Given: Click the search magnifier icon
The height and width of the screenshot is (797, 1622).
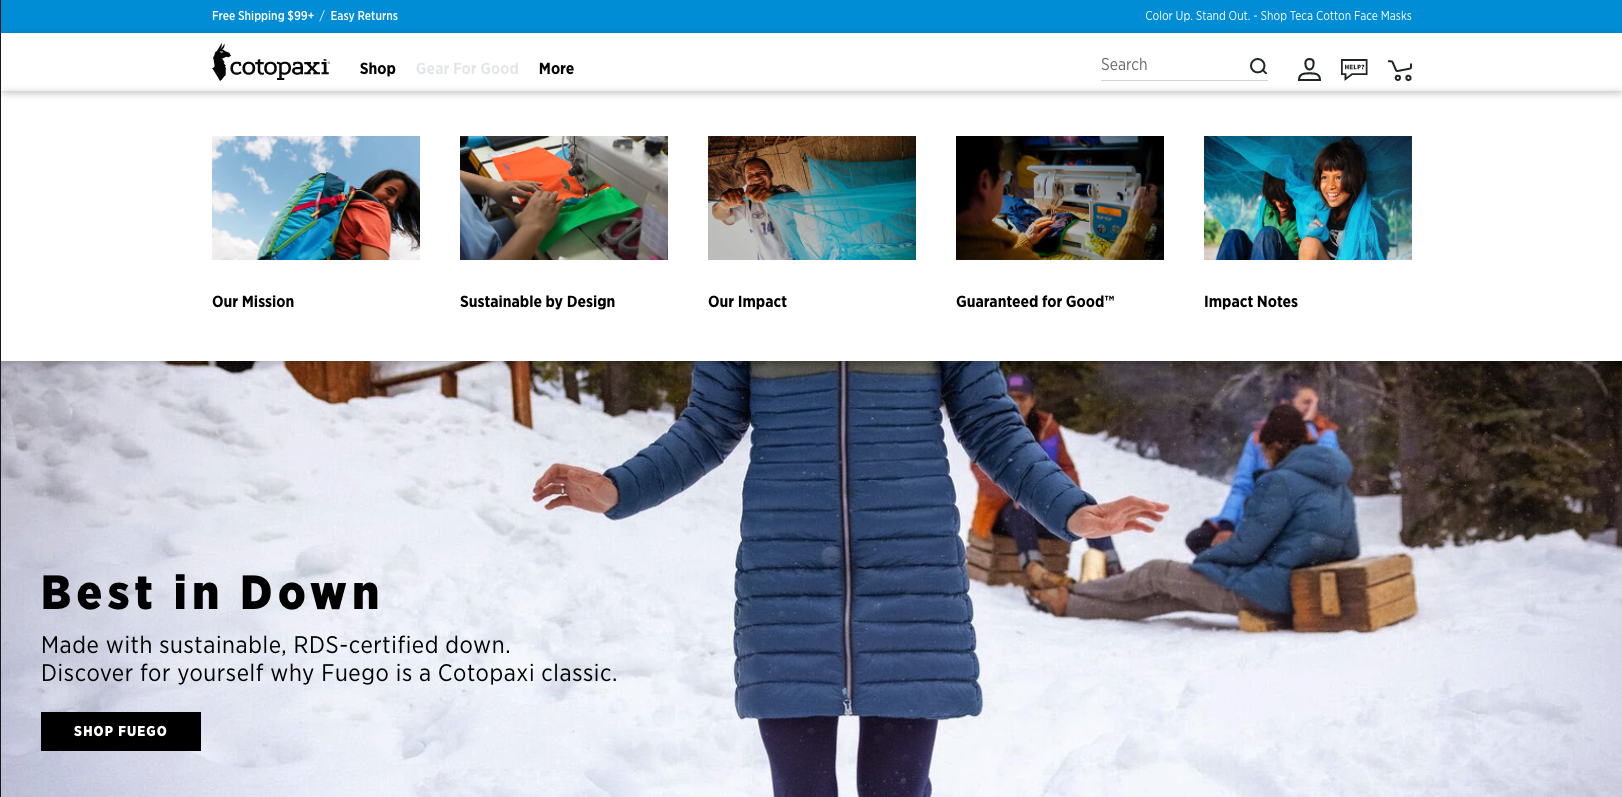Looking at the screenshot, I should 1258,66.
